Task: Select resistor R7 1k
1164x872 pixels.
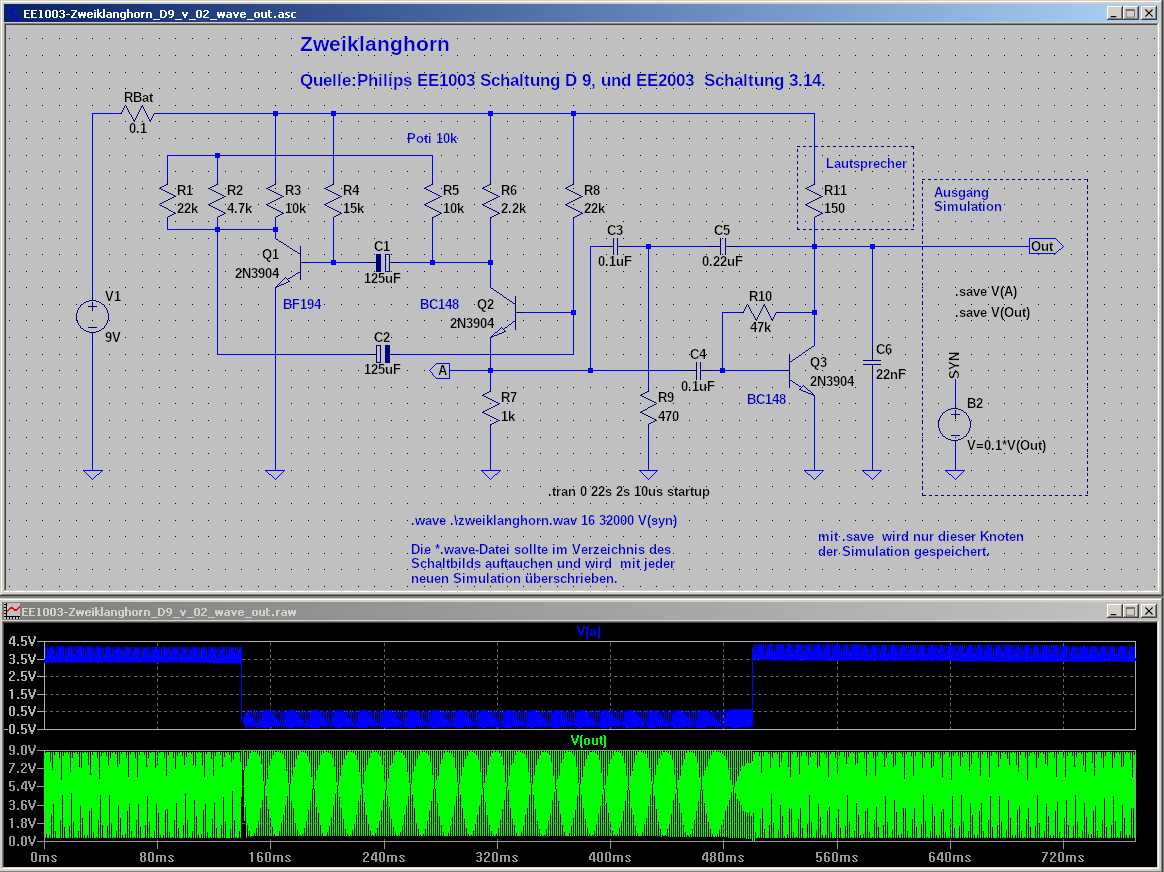Action: click(490, 407)
